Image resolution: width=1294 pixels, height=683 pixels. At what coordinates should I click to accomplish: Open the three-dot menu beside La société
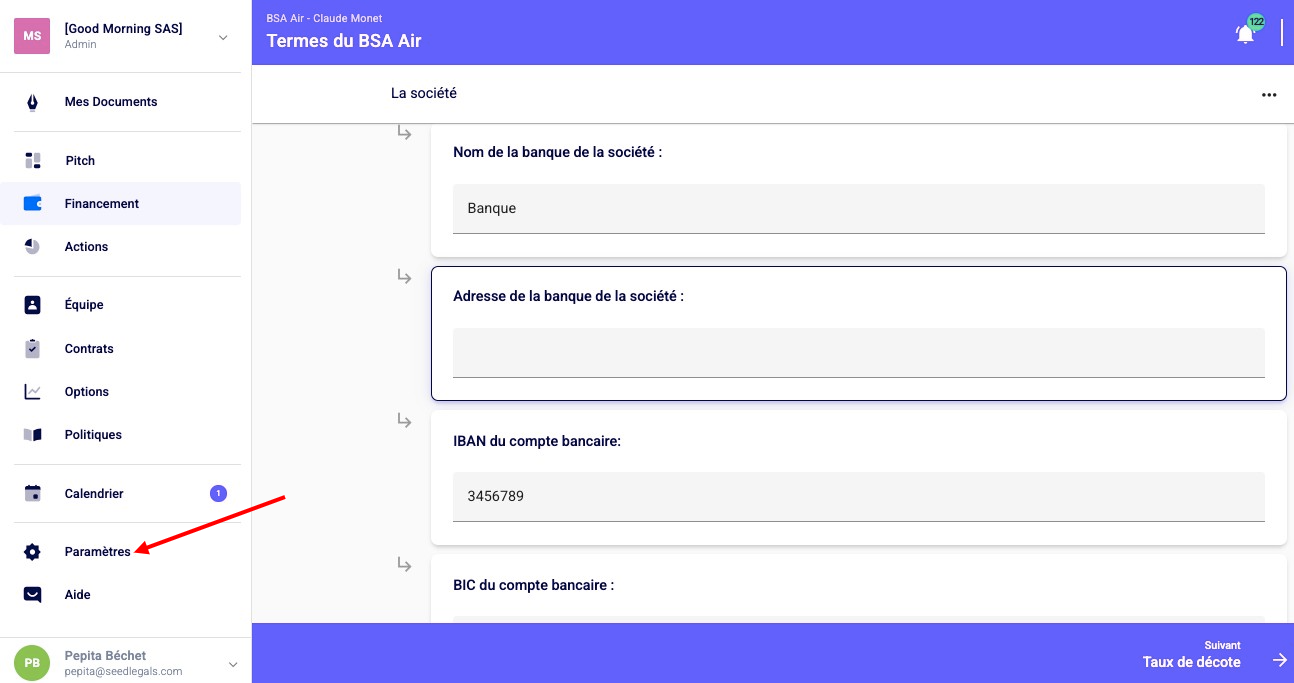(1269, 95)
